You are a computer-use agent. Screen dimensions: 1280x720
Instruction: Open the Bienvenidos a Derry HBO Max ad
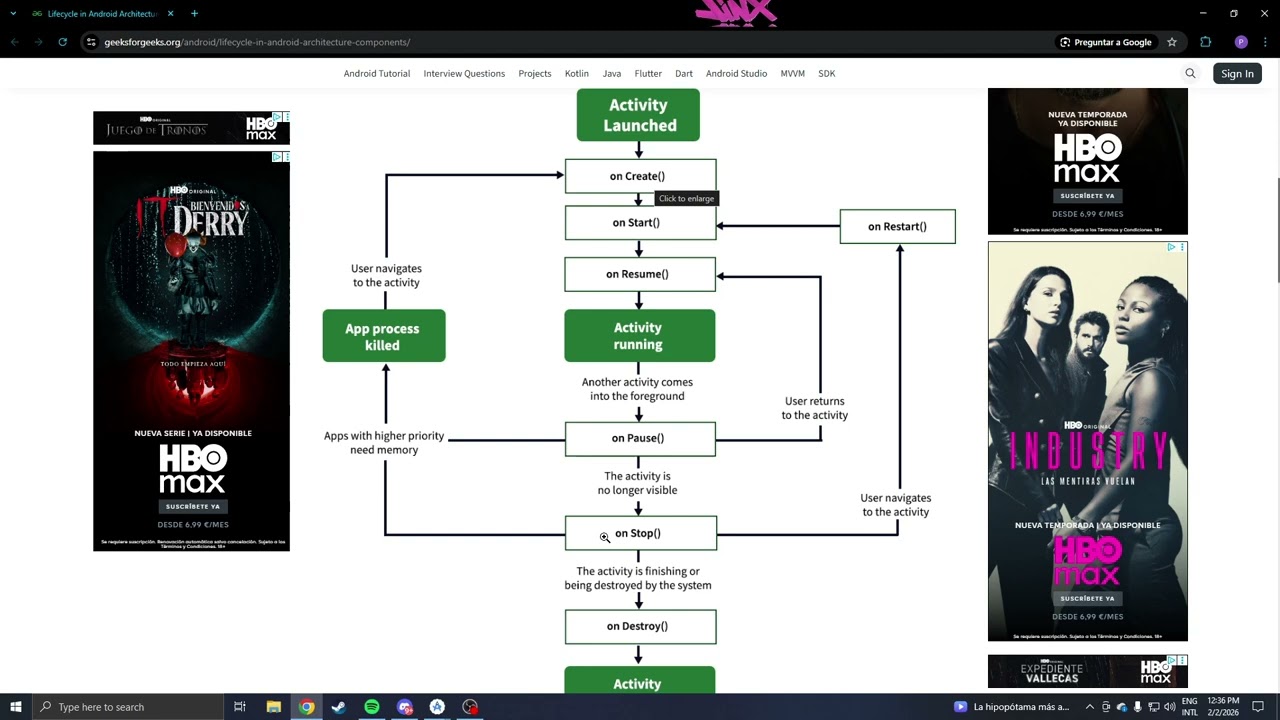click(x=191, y=351)
